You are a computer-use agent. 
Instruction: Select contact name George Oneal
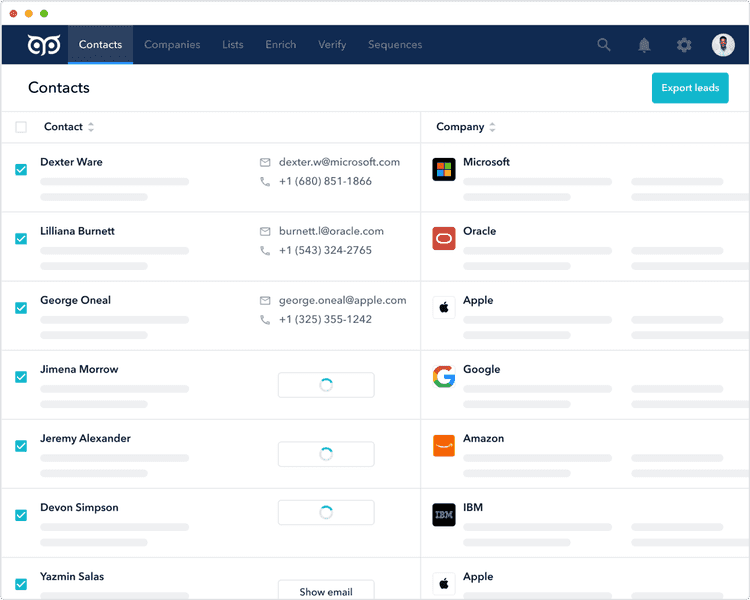point(76,300)
